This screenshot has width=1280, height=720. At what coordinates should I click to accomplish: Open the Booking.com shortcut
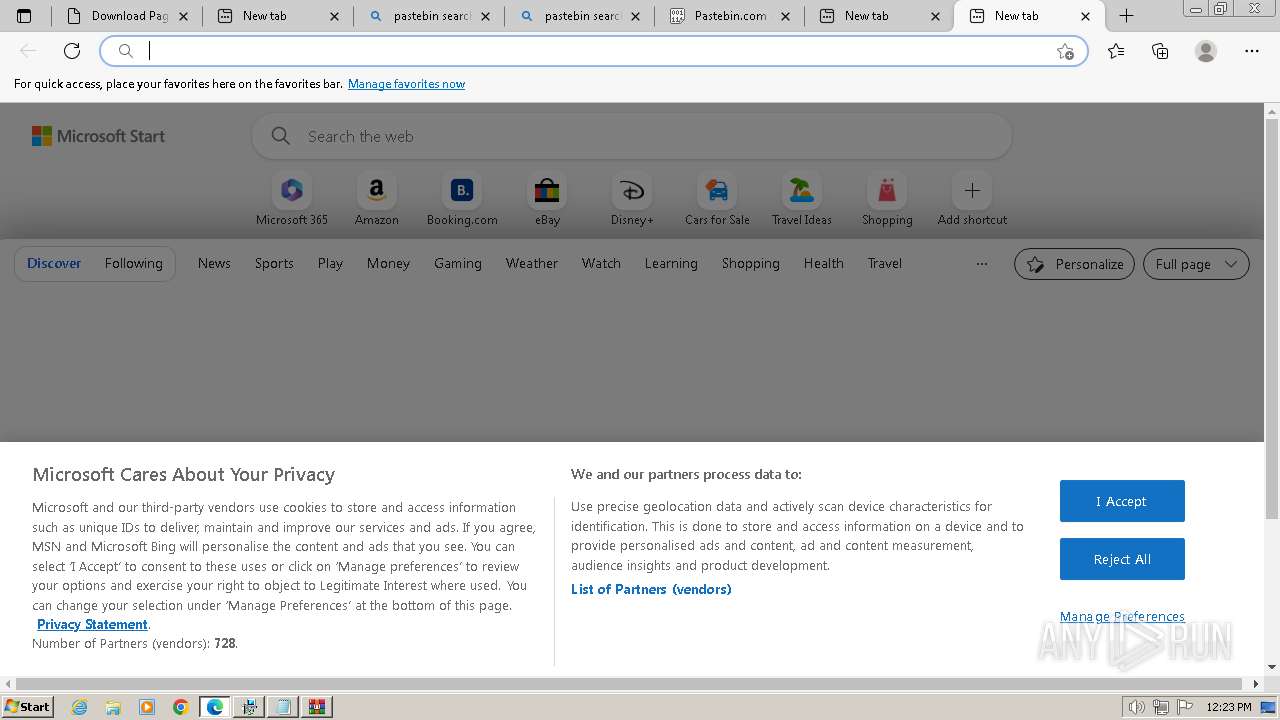click(x=462, y=199)
